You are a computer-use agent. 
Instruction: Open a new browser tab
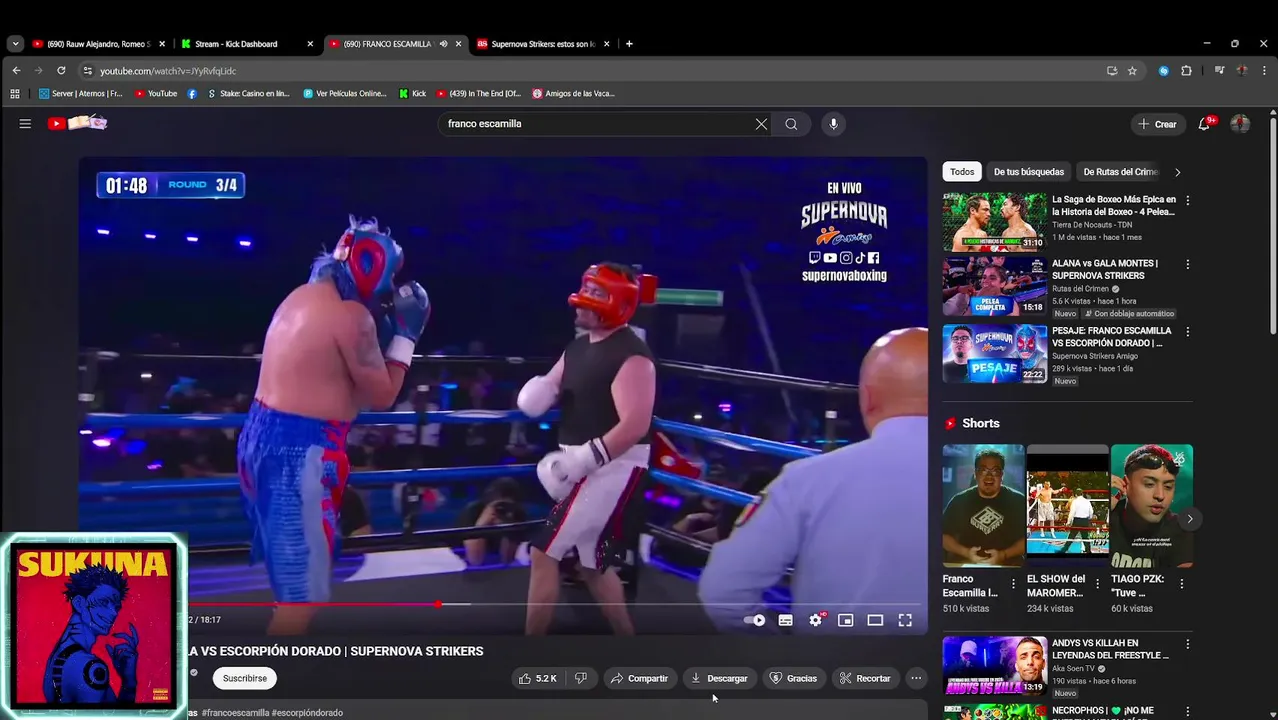tap(629, 44)
